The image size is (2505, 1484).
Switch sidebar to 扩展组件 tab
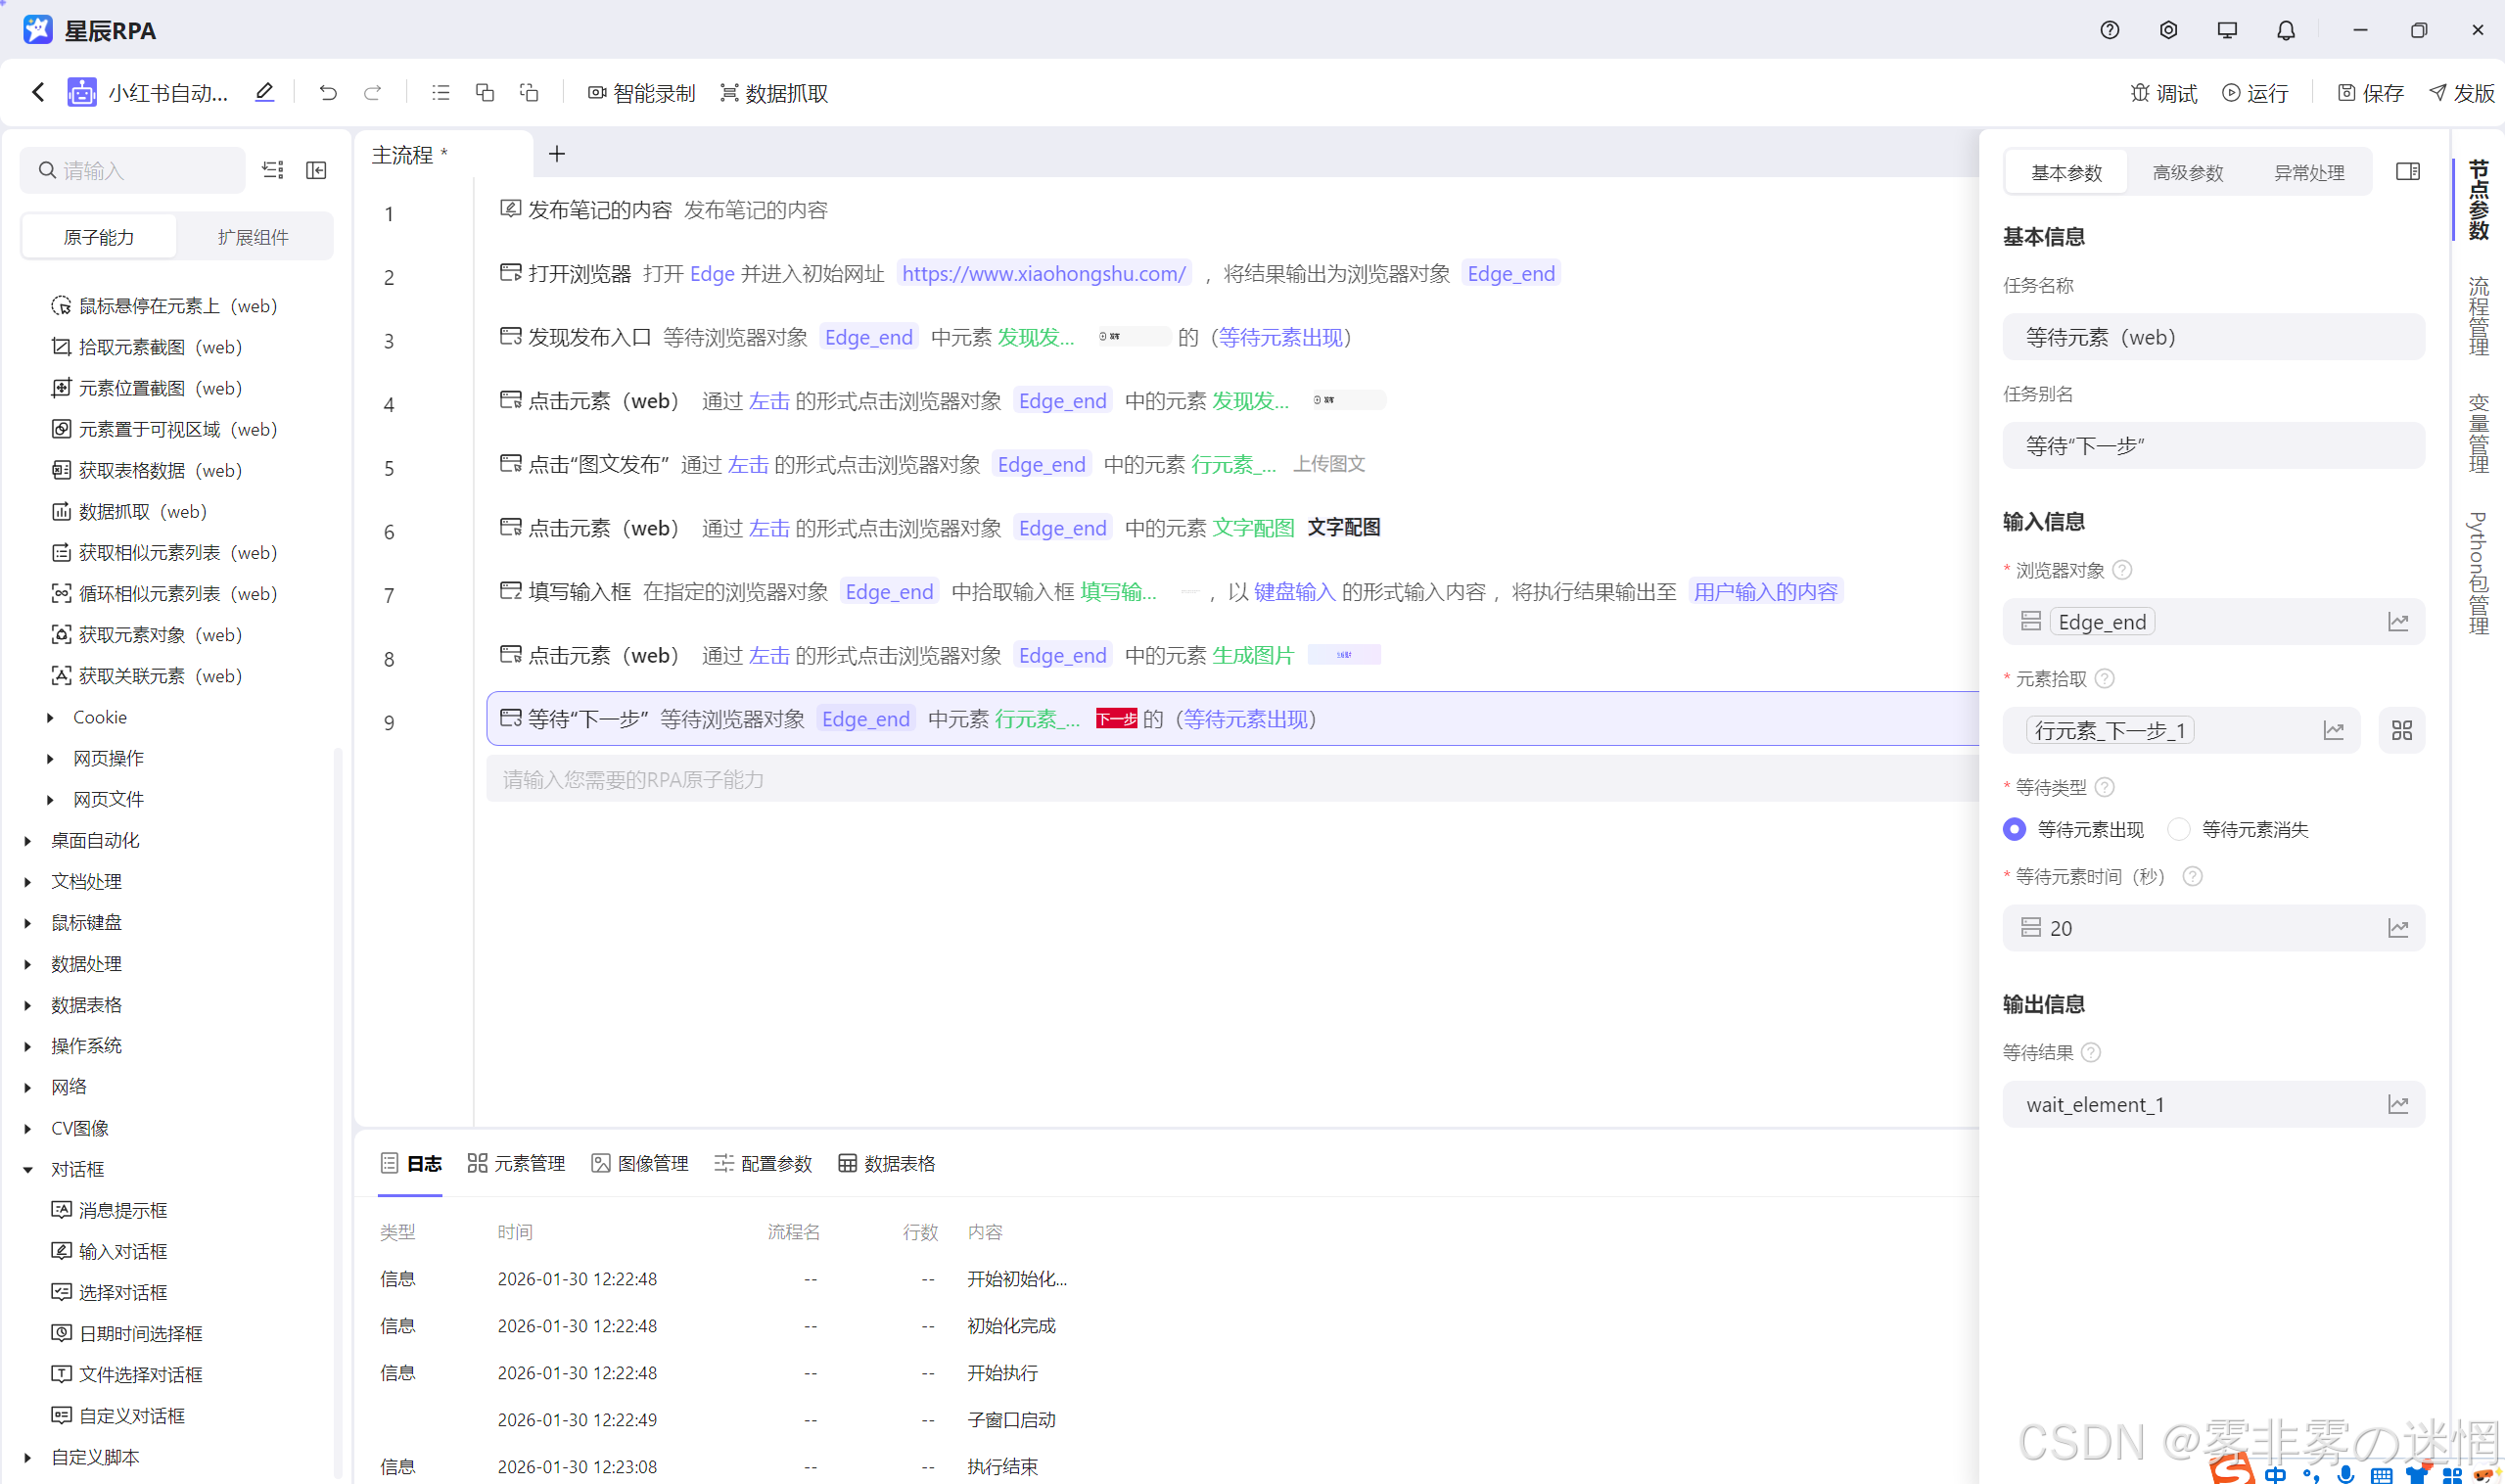tap(253, 237)
